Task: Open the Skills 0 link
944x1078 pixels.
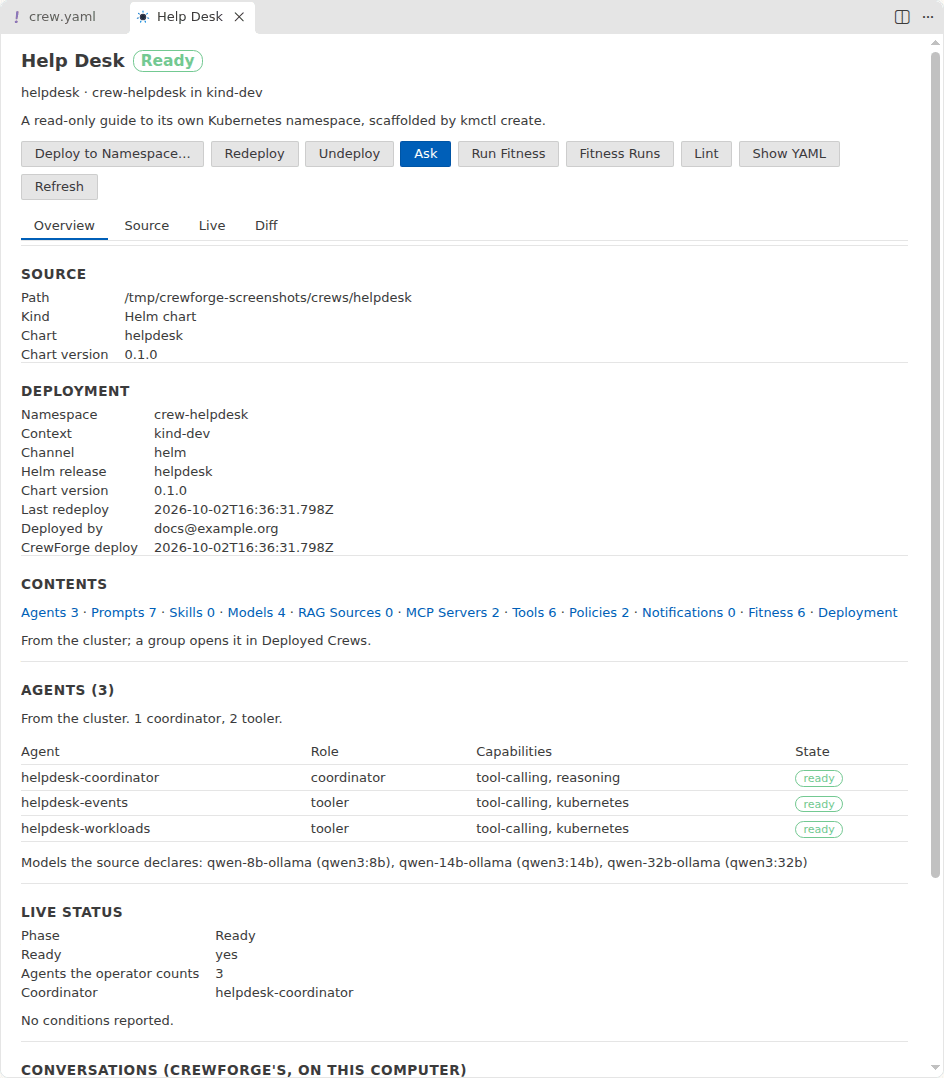Action: pyautogui.click(x=192, y=613)
